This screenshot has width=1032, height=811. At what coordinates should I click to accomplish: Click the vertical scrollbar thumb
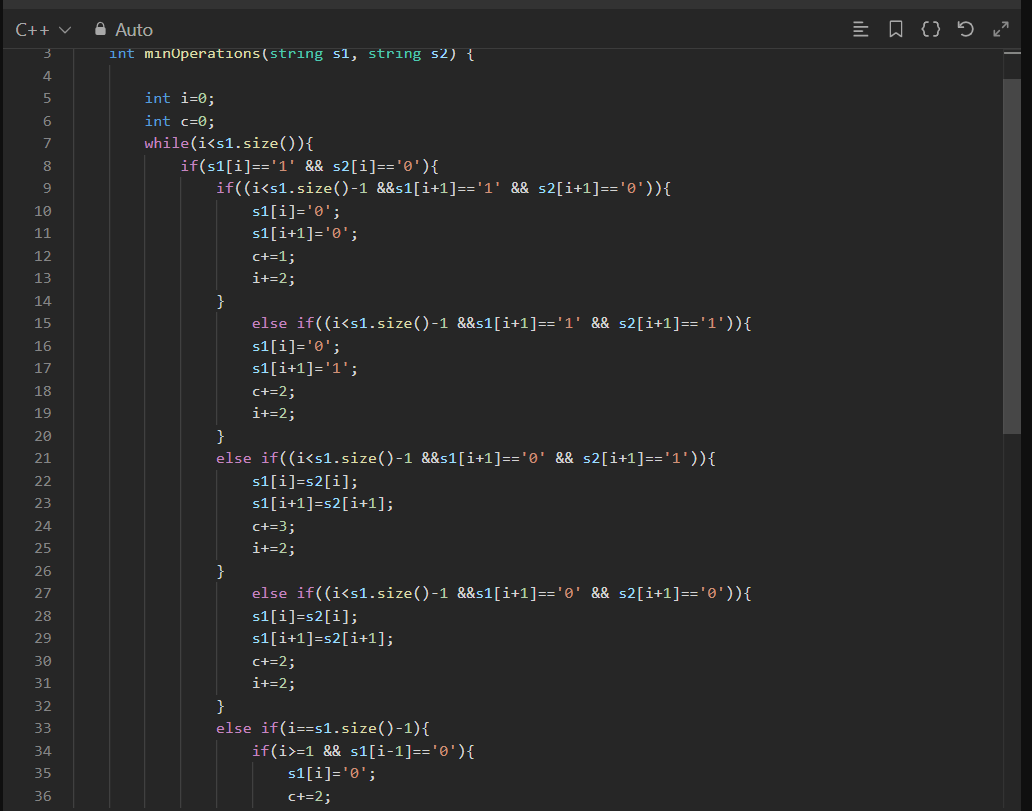click(1012, 255)
